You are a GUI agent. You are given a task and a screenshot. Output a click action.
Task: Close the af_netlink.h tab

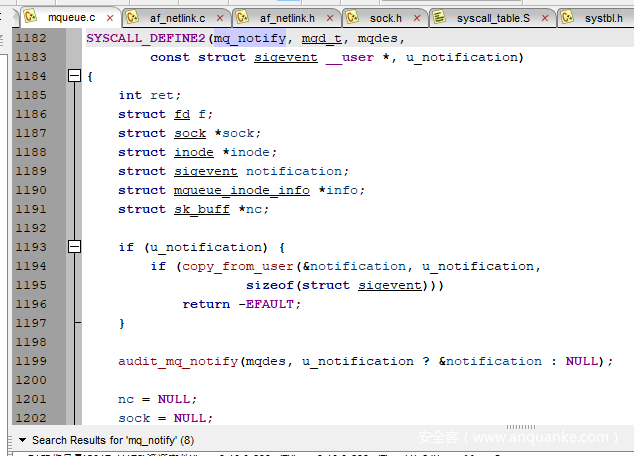point(328,18)
